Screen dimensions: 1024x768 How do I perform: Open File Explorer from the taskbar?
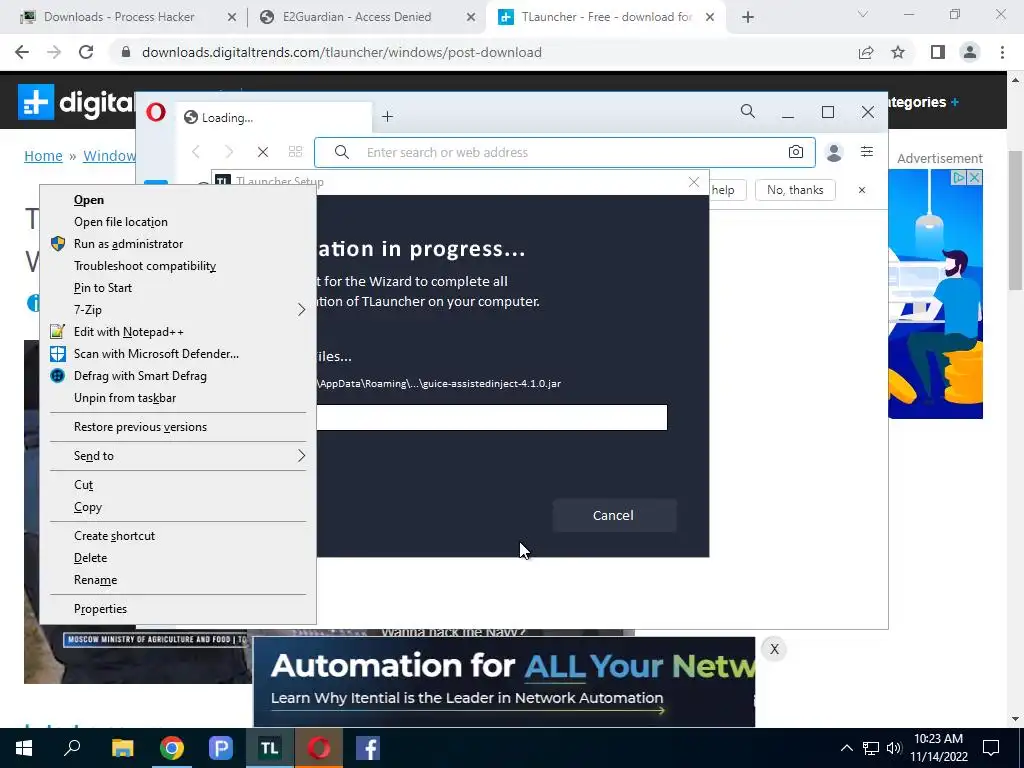point(122,748)
